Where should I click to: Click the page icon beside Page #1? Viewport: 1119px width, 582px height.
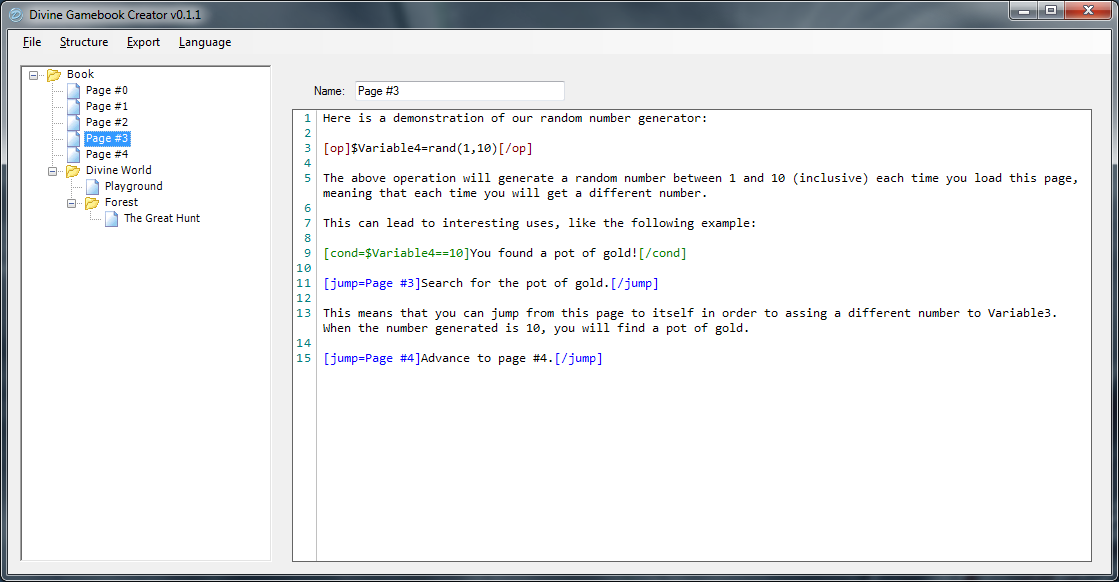[x=73, y=106]
